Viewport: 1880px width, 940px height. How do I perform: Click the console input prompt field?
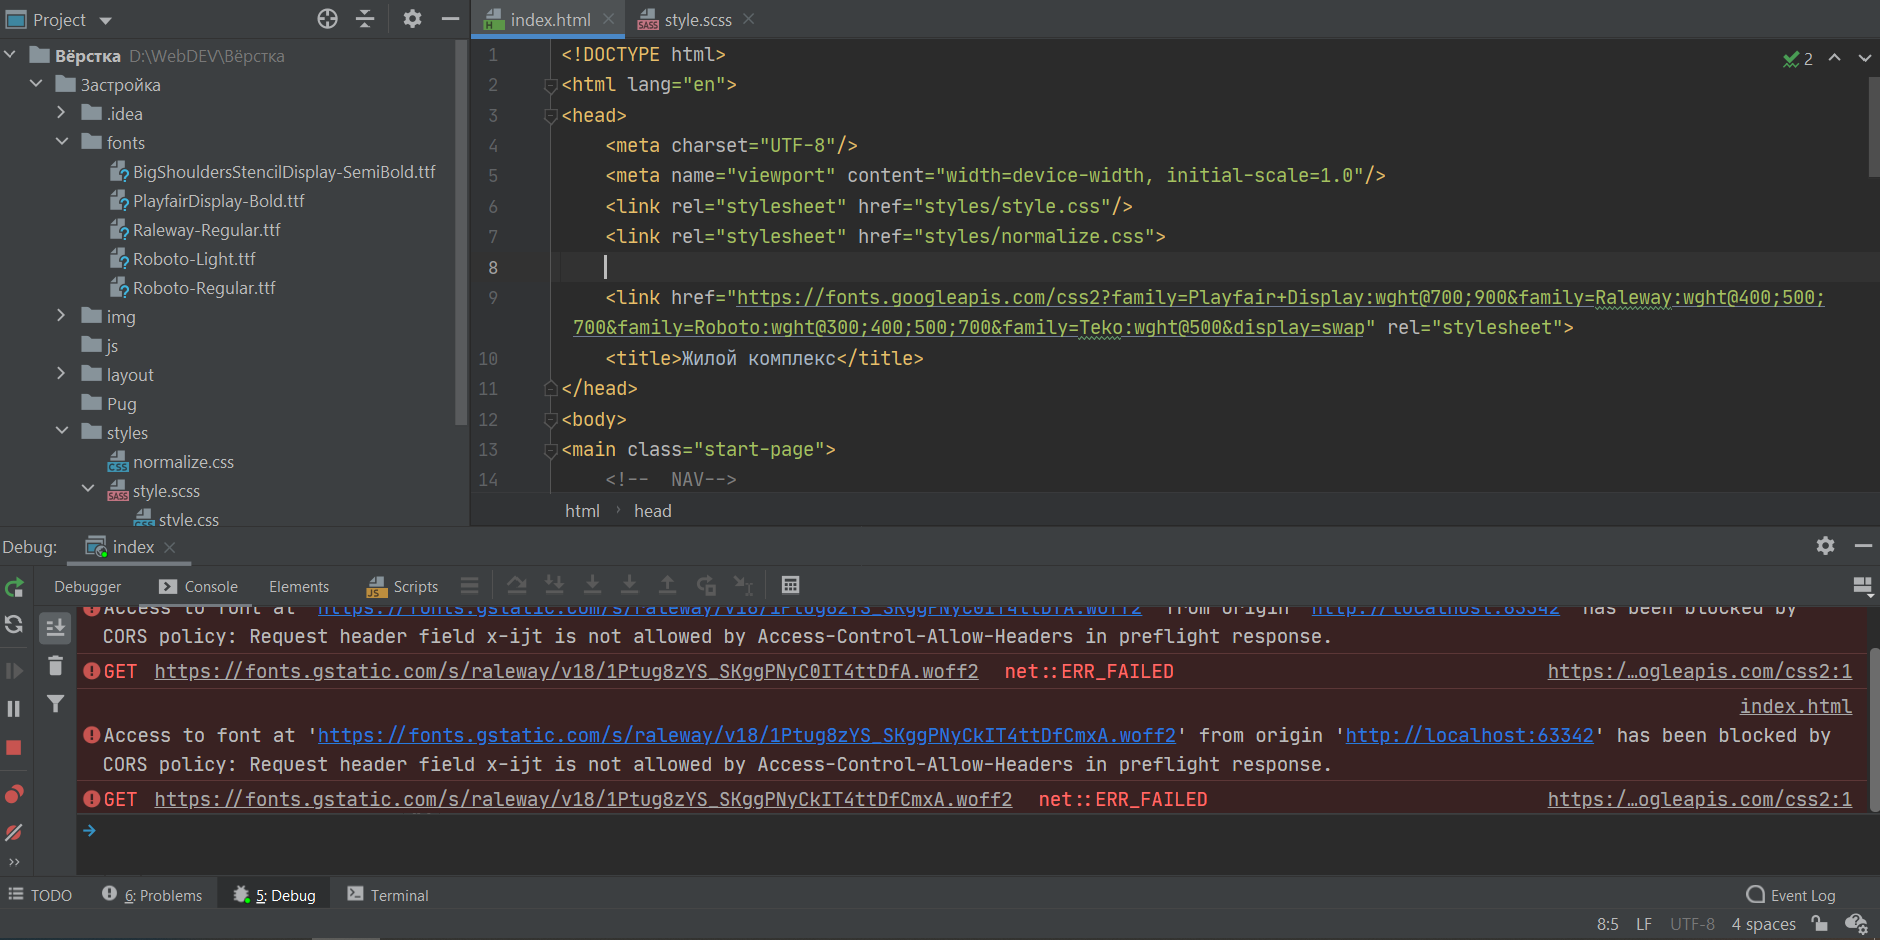(980, 831)
